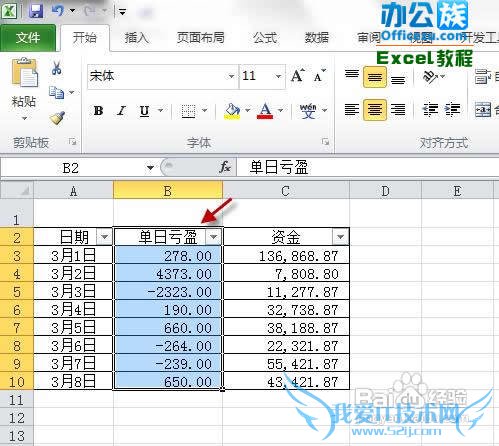Switch to the 开始 (Home) tab
Image resolution: width=499 pixels, height=446 pixels.
point(85,37)
